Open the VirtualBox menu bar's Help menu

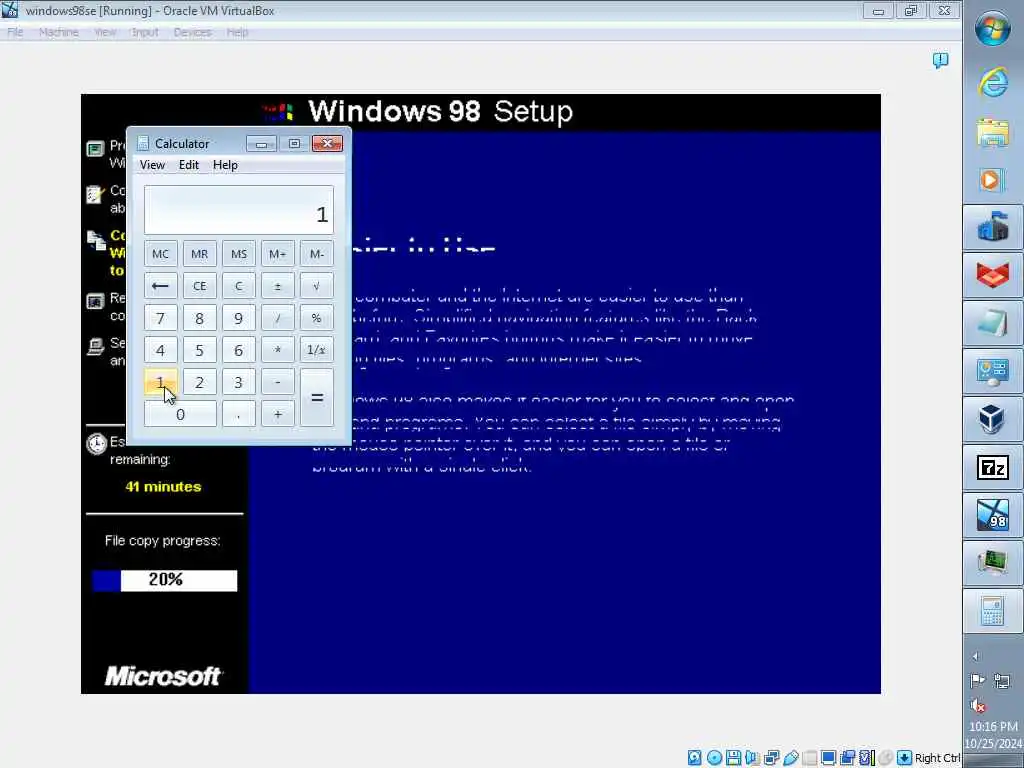click(x=237, y=32)
